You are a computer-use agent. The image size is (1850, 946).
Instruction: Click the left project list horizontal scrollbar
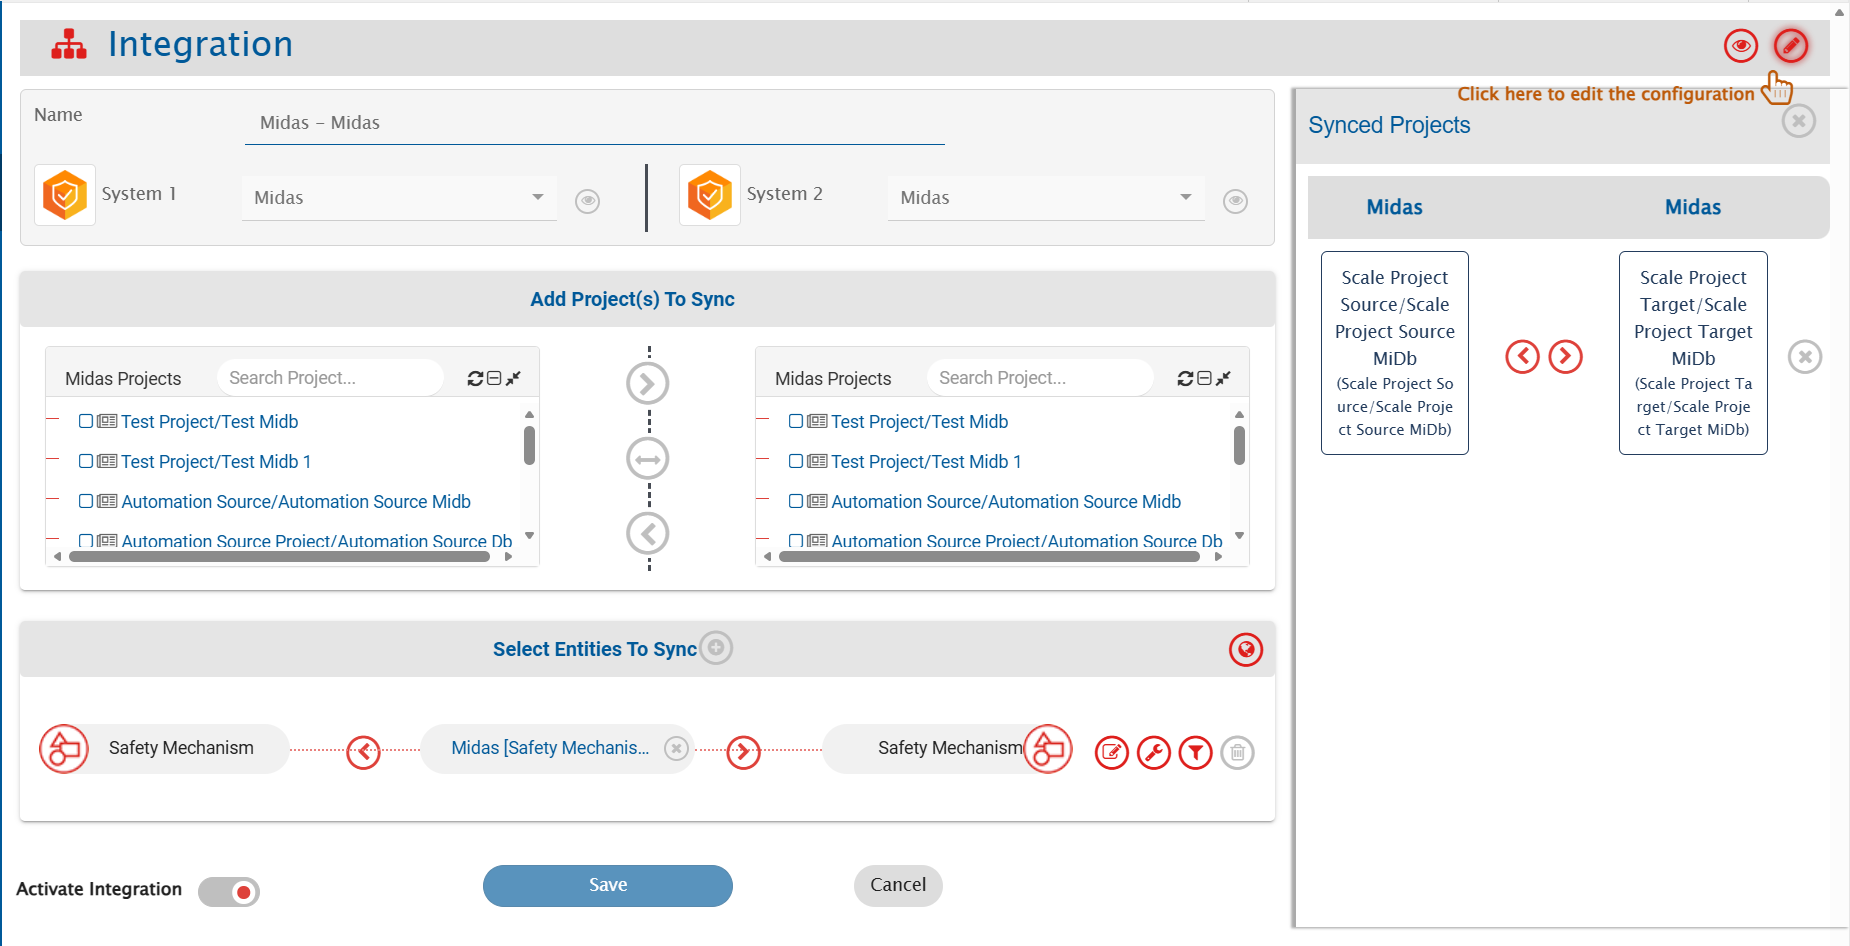pyautogui.click(x=280, y=557)
